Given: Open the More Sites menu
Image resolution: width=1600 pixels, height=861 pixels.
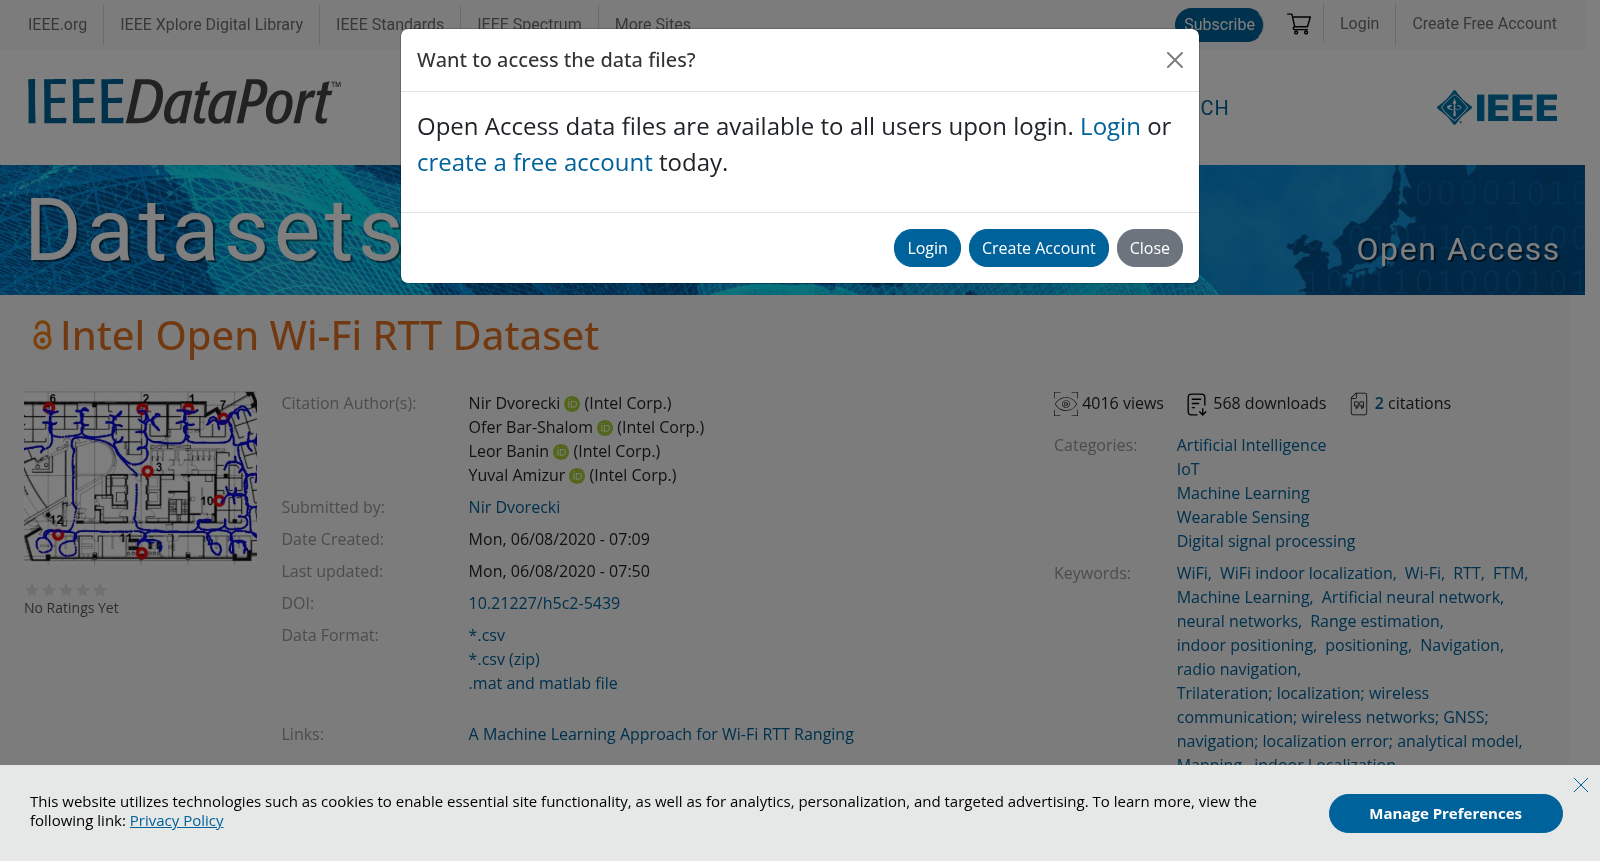Looking at the screenshot, I should tap(653, 24).
